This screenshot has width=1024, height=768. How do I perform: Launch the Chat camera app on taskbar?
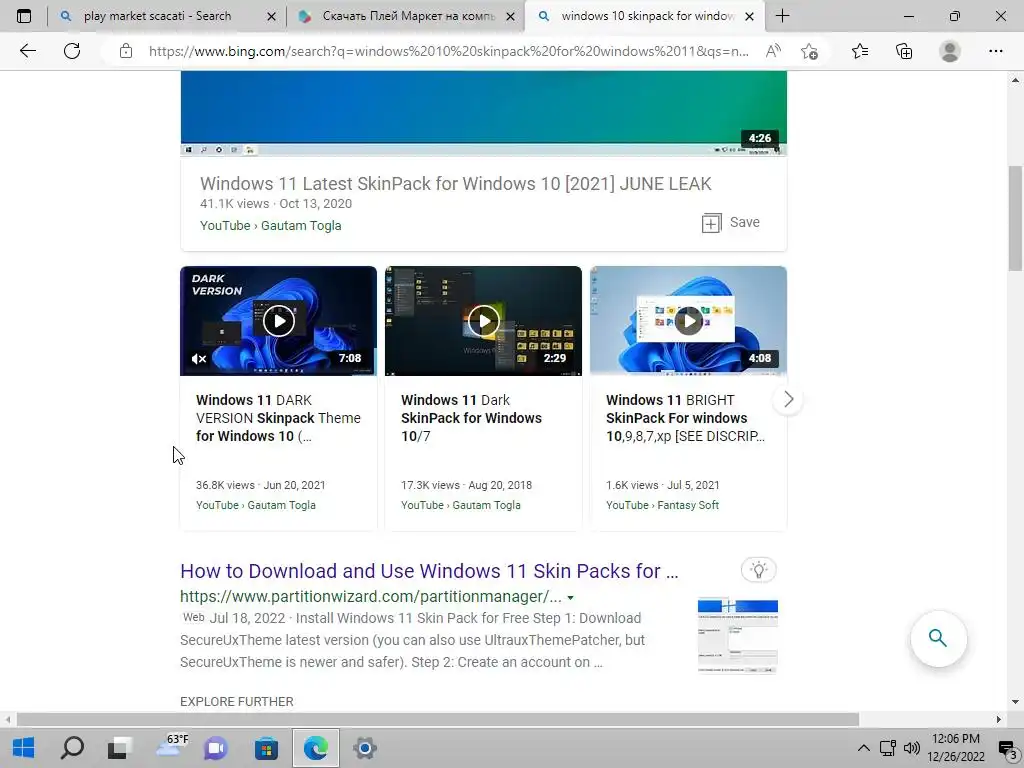click(216, 748)
